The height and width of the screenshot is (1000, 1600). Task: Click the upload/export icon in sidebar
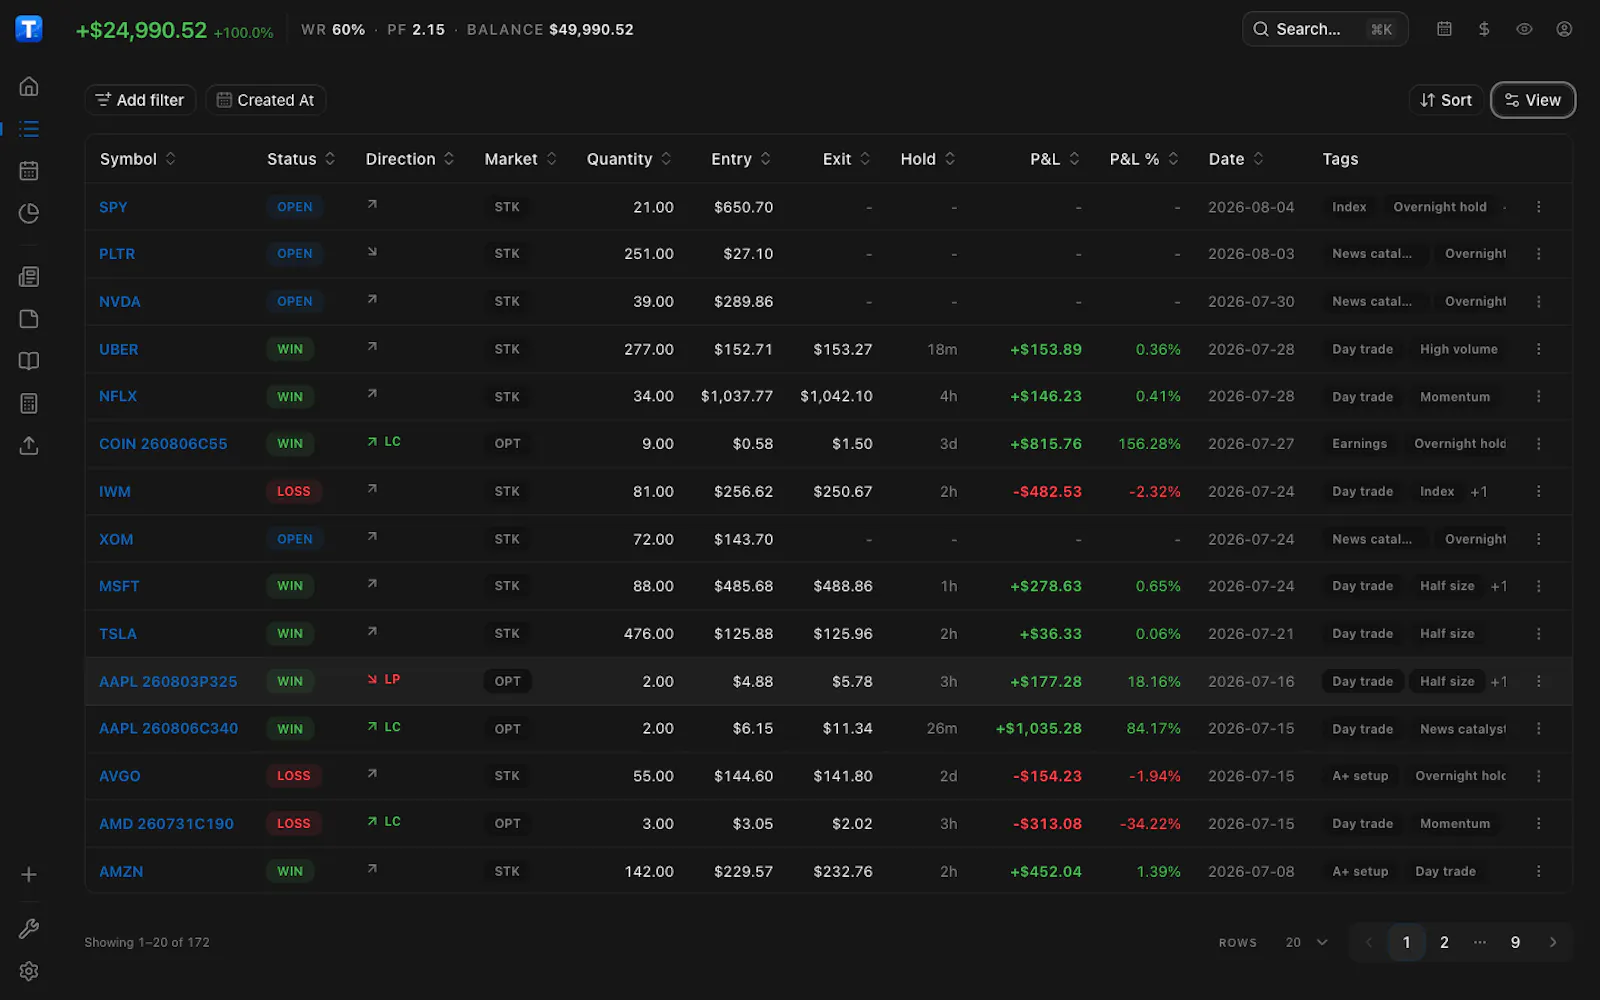(29, 446)
